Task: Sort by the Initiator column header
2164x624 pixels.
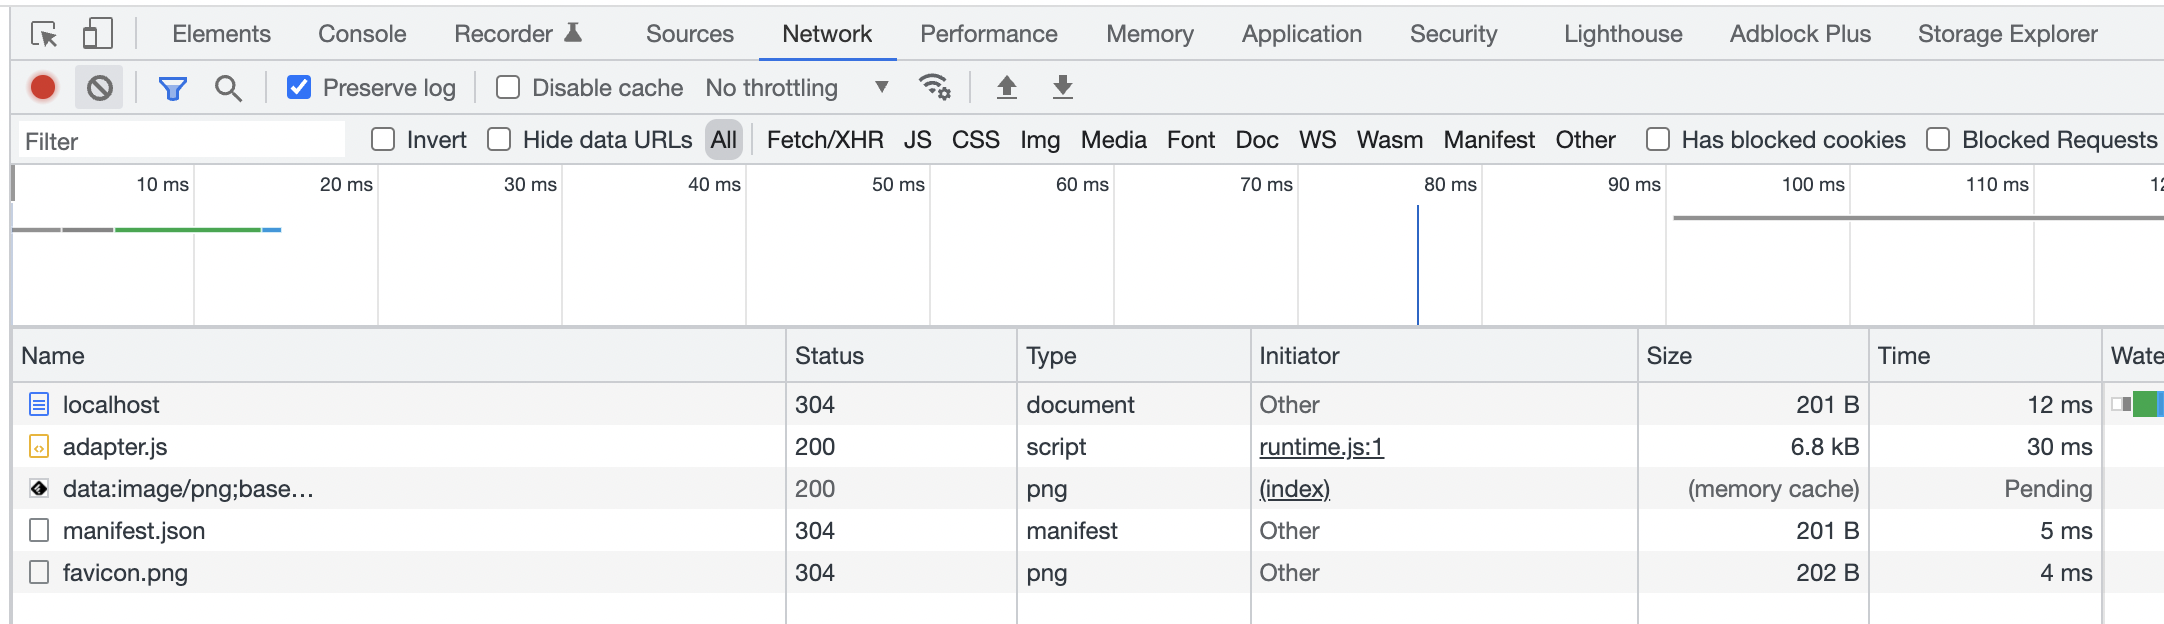Action: click(1444, 356)
